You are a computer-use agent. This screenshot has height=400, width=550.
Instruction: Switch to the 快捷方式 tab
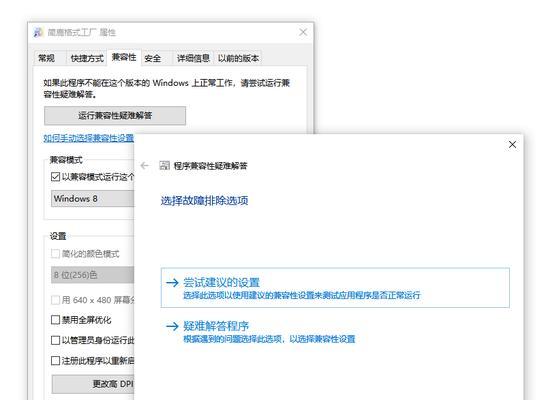click(87, 58)
